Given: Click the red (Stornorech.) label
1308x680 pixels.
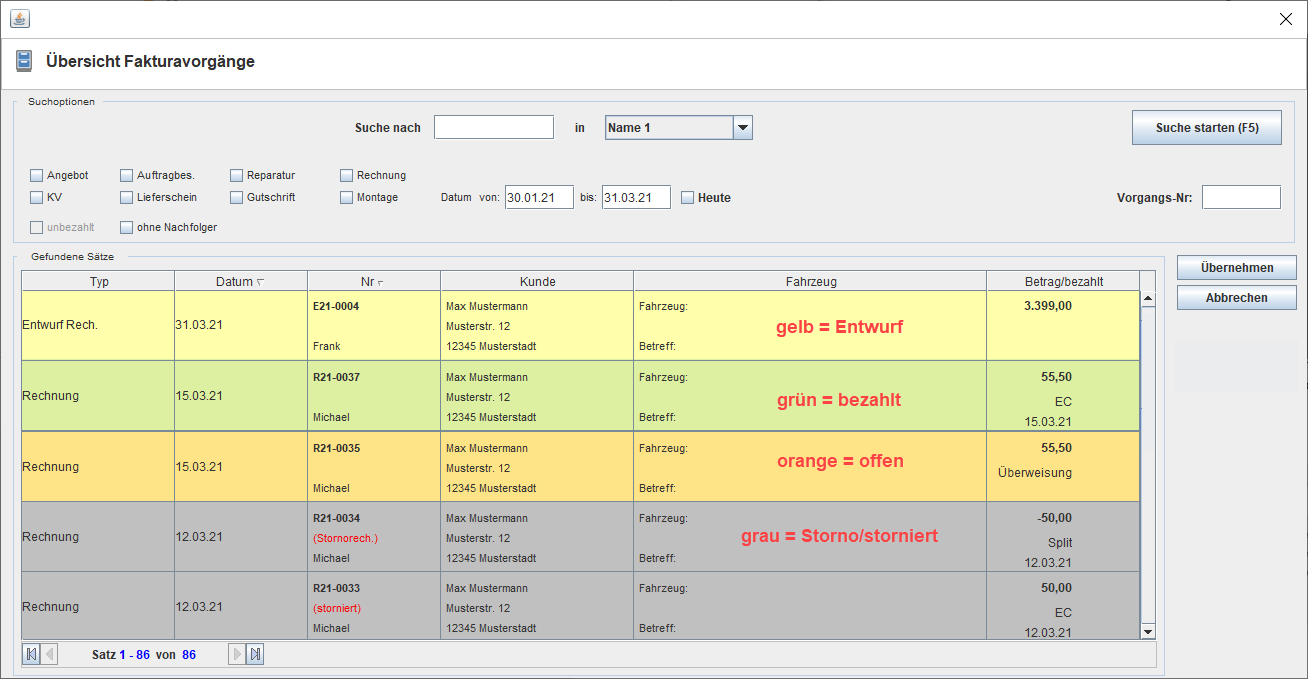Looking at the screenshot, I should pos(345,538).
